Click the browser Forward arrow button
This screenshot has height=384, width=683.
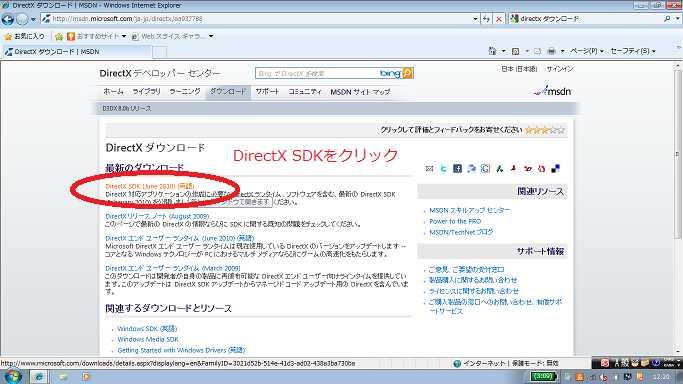click(22, 19)
